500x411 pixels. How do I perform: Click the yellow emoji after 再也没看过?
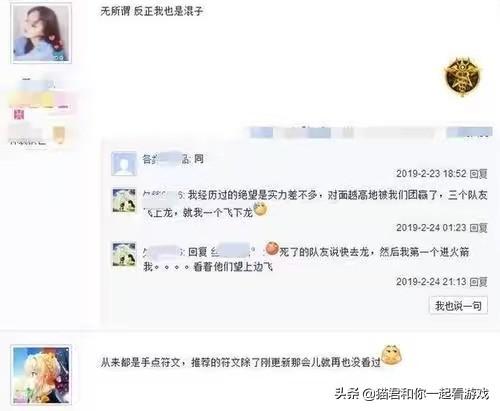tap(391, 355)
